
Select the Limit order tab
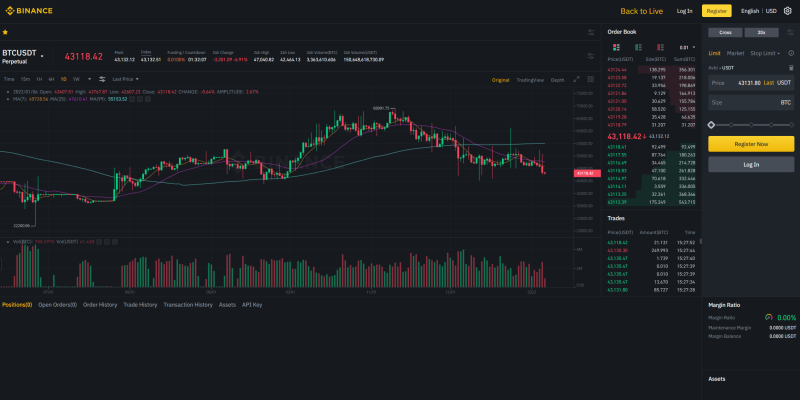[x=714, y=53]
